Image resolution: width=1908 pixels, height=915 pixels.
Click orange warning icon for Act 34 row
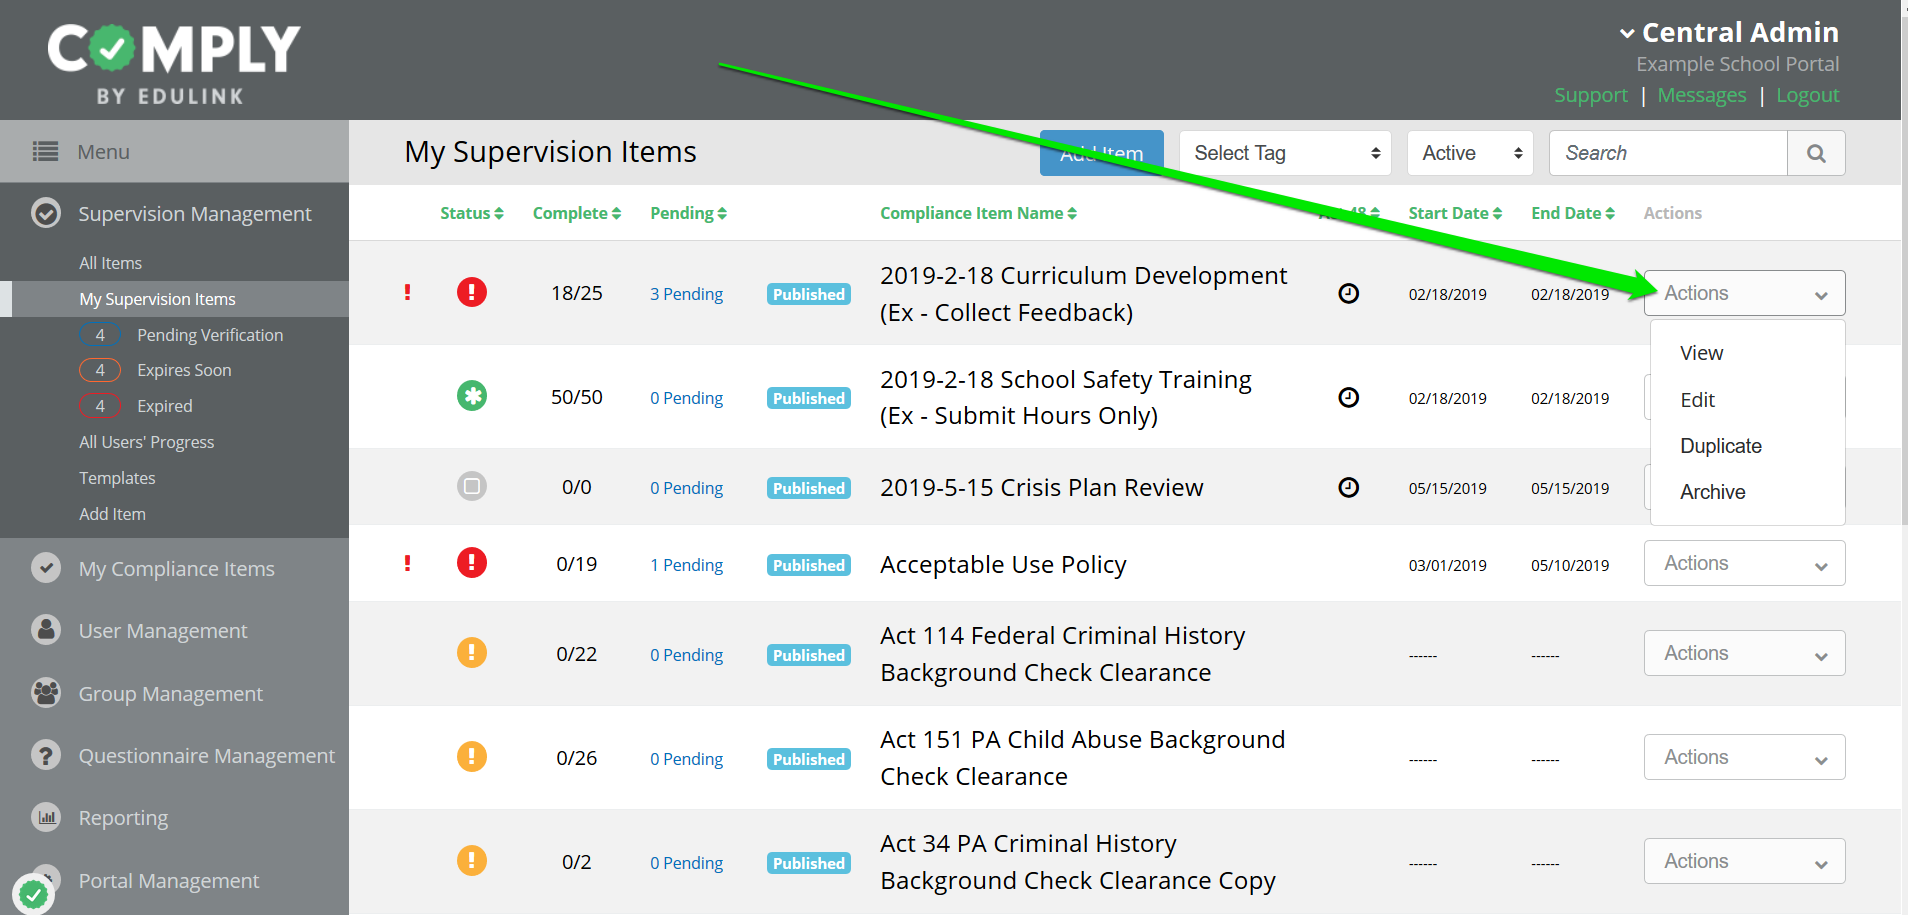472,860
